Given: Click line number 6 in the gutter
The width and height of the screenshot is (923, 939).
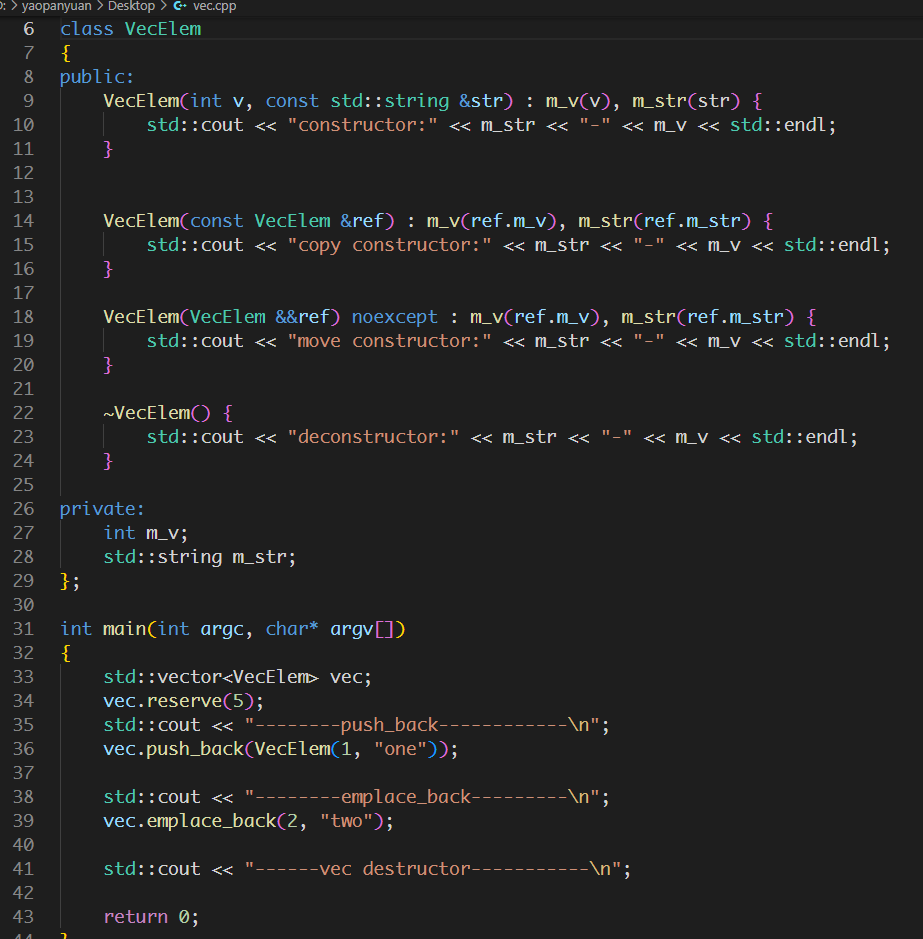Looking at the screenshot, I should coord(29,29).
